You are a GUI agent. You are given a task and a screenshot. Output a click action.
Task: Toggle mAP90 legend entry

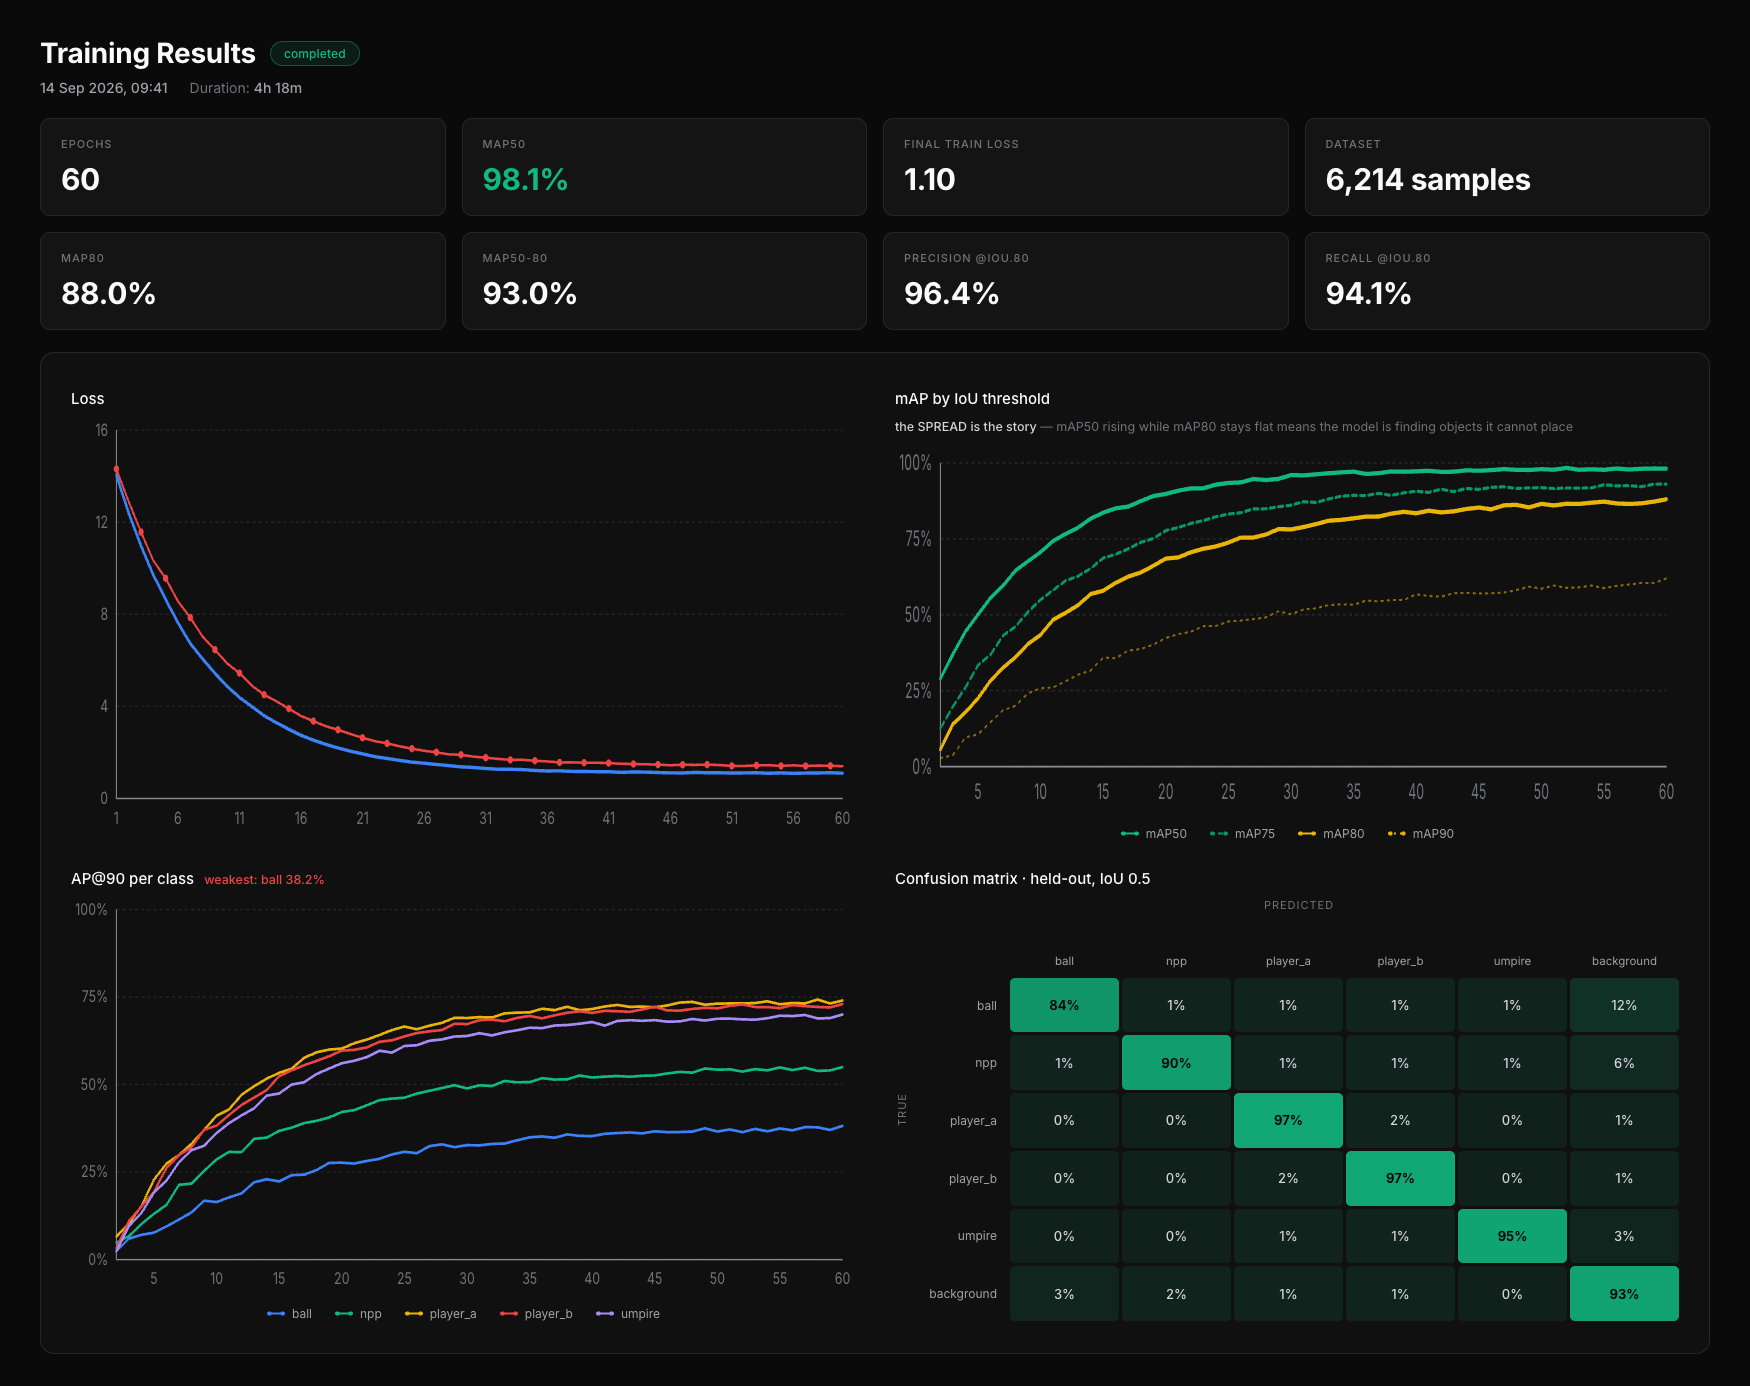(1421, 834)
